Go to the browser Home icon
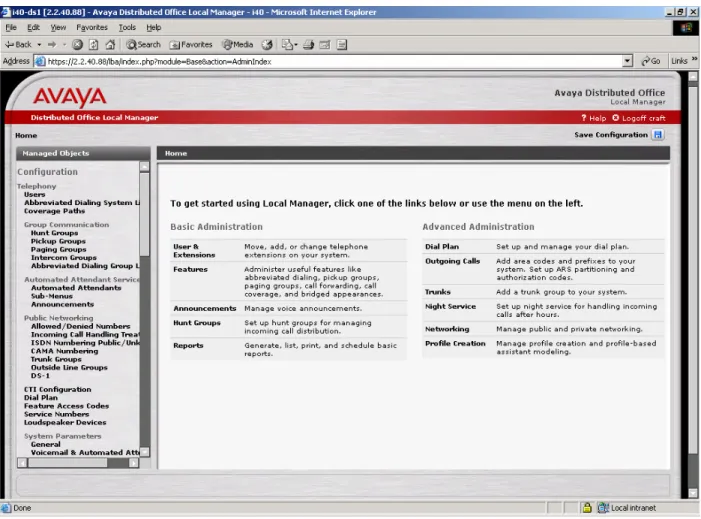 [110, 45]
